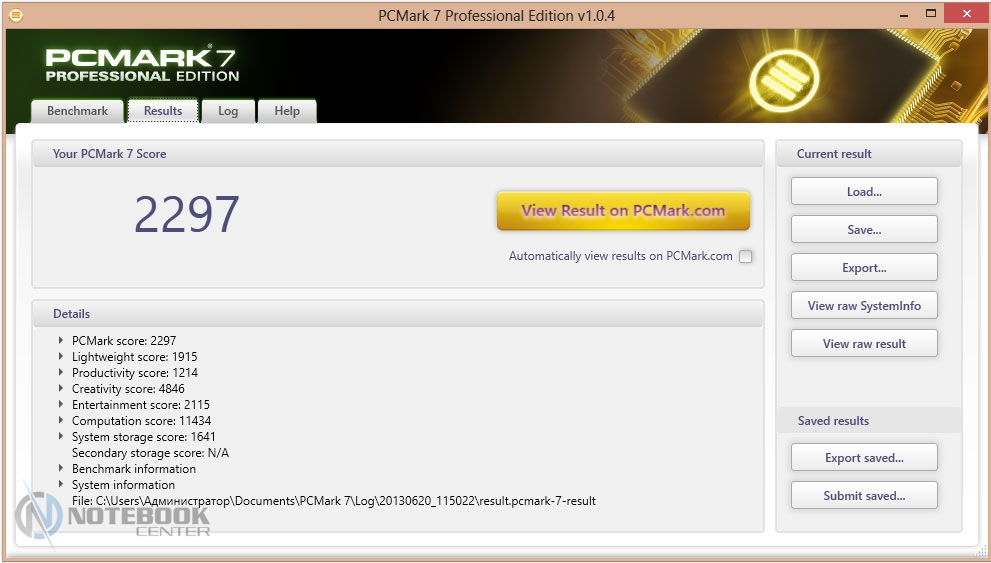Switch to the Benchmark tab
991x563 pixels.
(x=77, y=111)
